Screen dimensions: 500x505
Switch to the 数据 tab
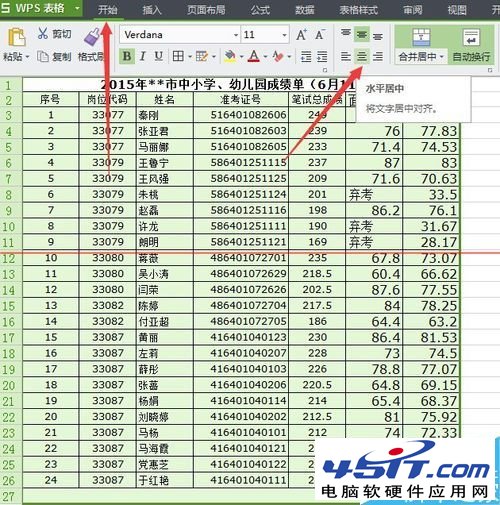[304, 10]
